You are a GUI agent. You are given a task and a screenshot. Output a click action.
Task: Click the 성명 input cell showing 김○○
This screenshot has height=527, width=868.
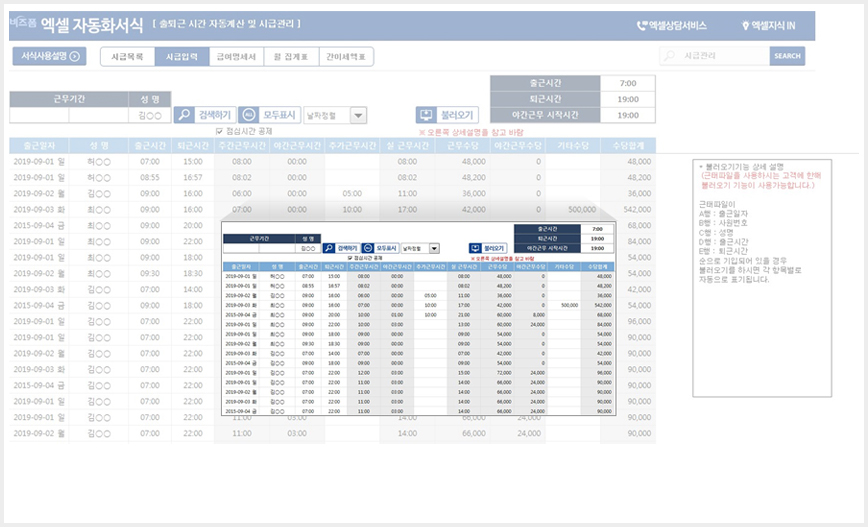click(149, 115)
